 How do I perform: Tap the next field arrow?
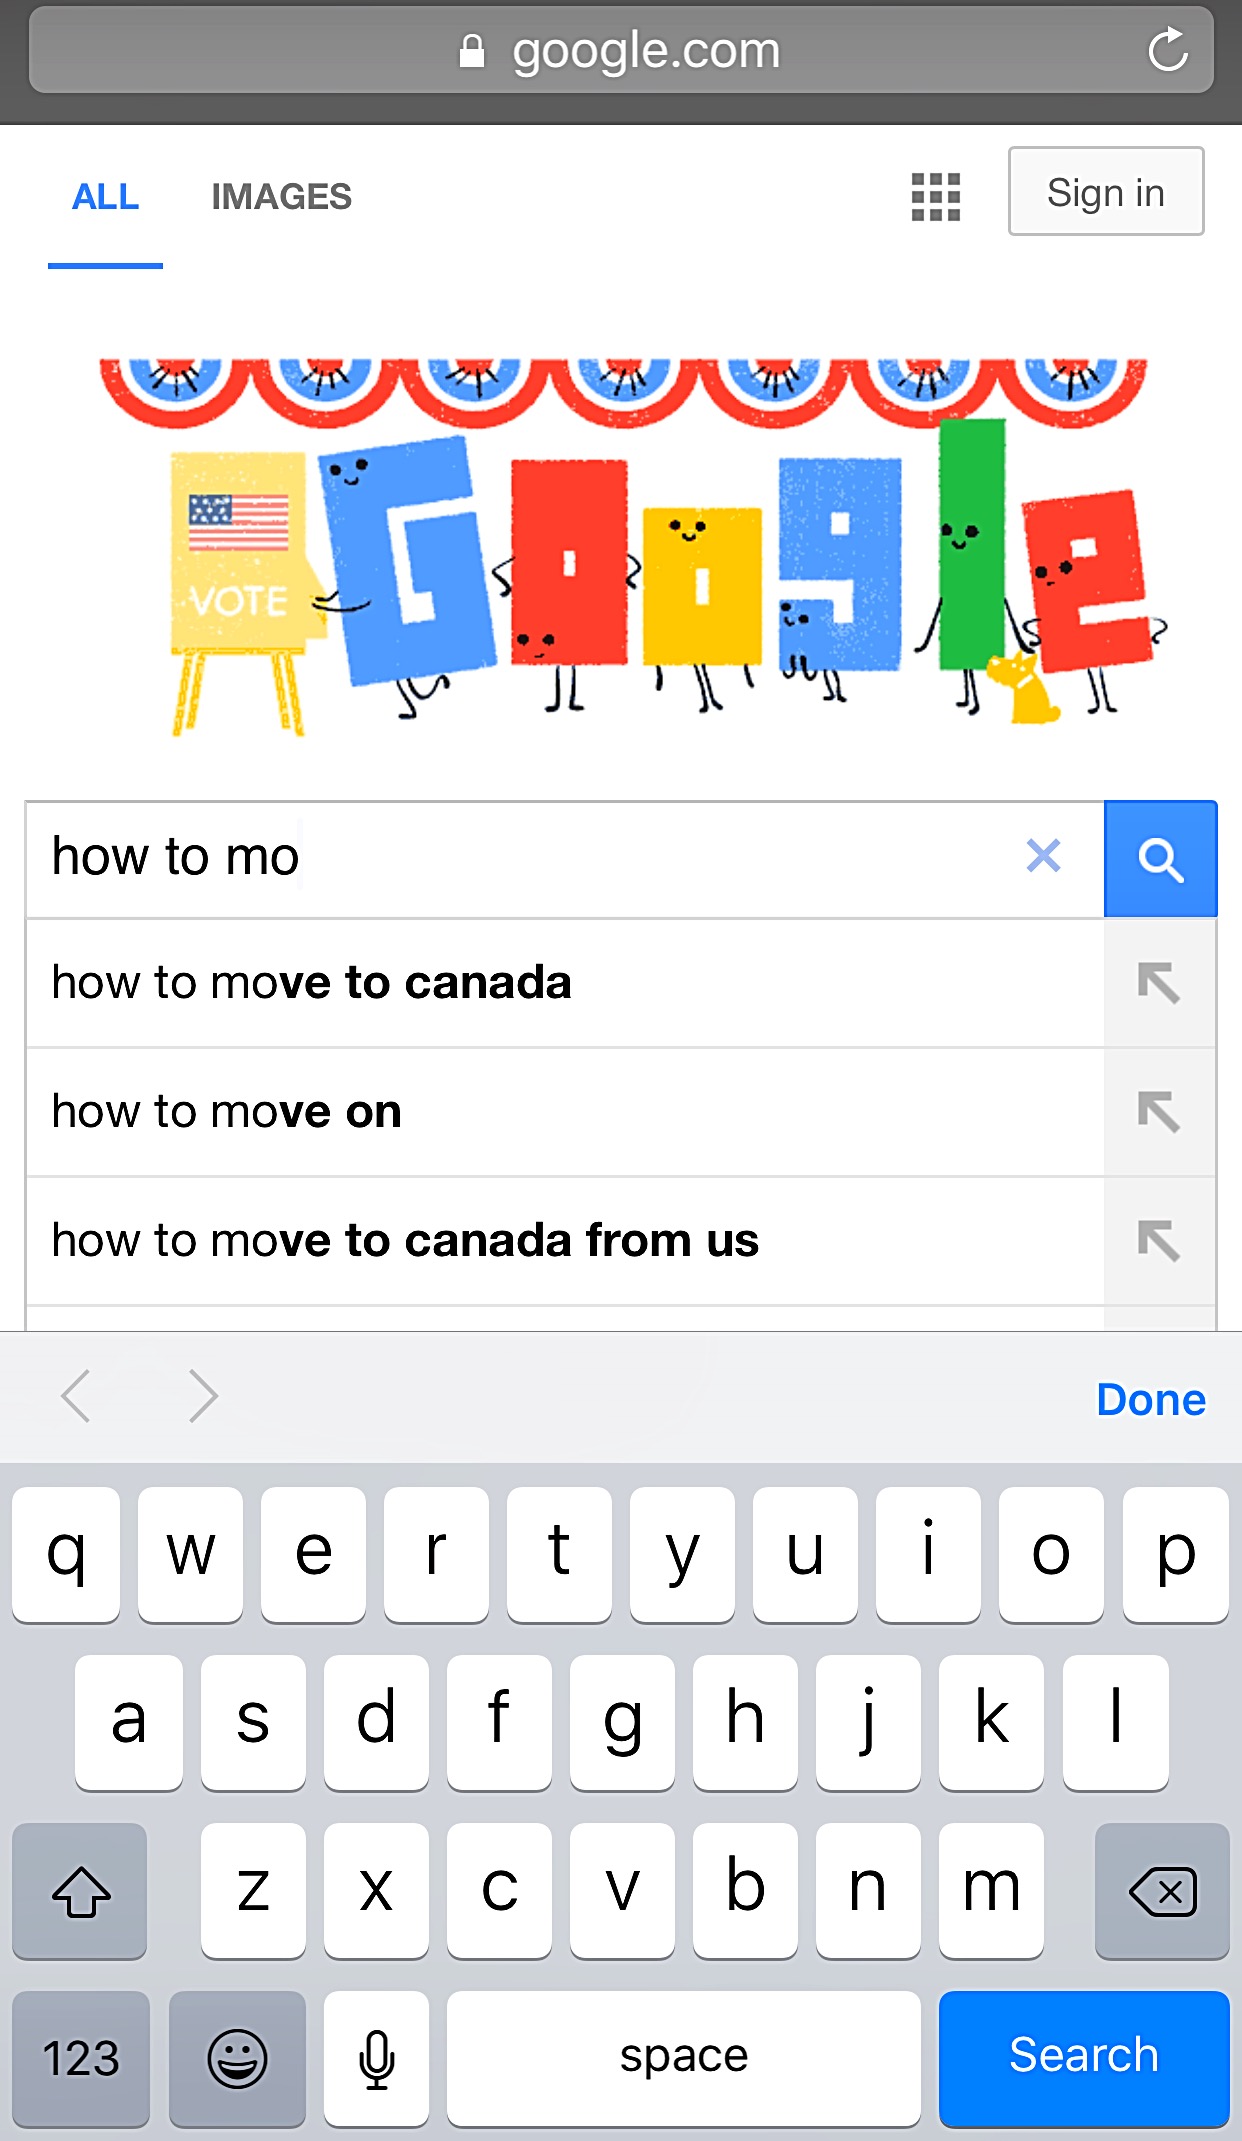[x=203, y=1396]
